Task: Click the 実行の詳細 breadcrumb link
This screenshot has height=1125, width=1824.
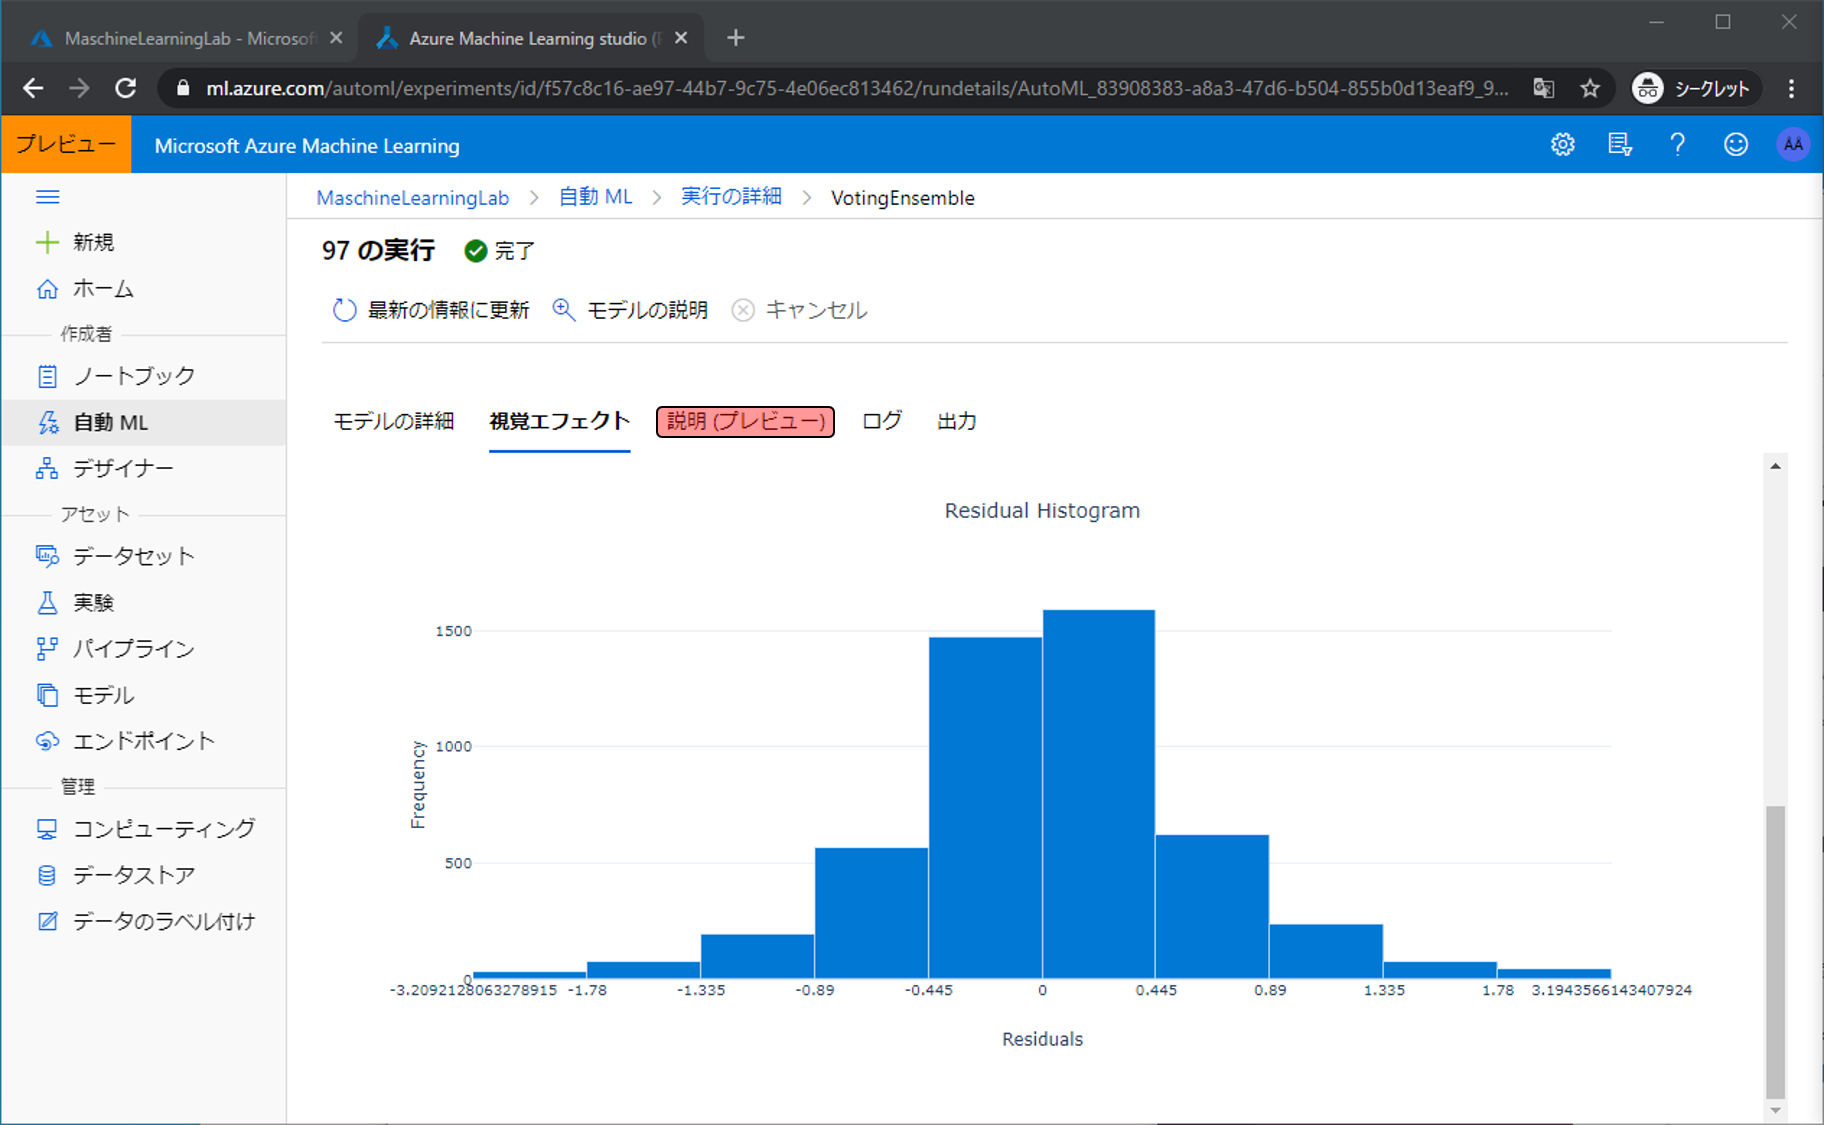Action: tap(731, 197)
